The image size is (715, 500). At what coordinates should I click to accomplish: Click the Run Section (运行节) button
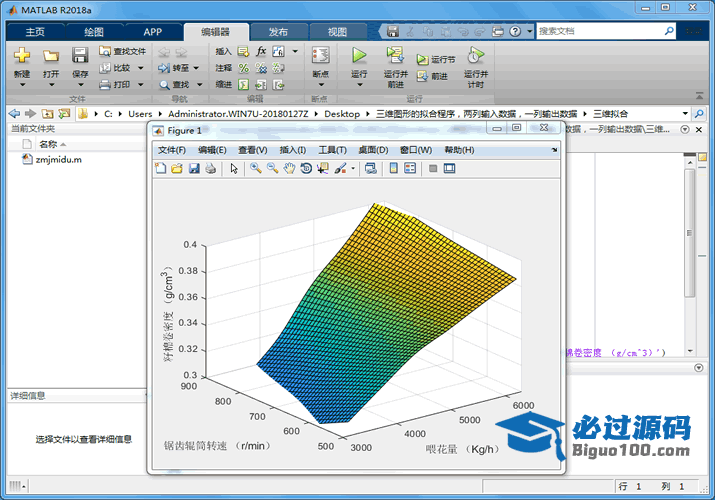point(436,59)
